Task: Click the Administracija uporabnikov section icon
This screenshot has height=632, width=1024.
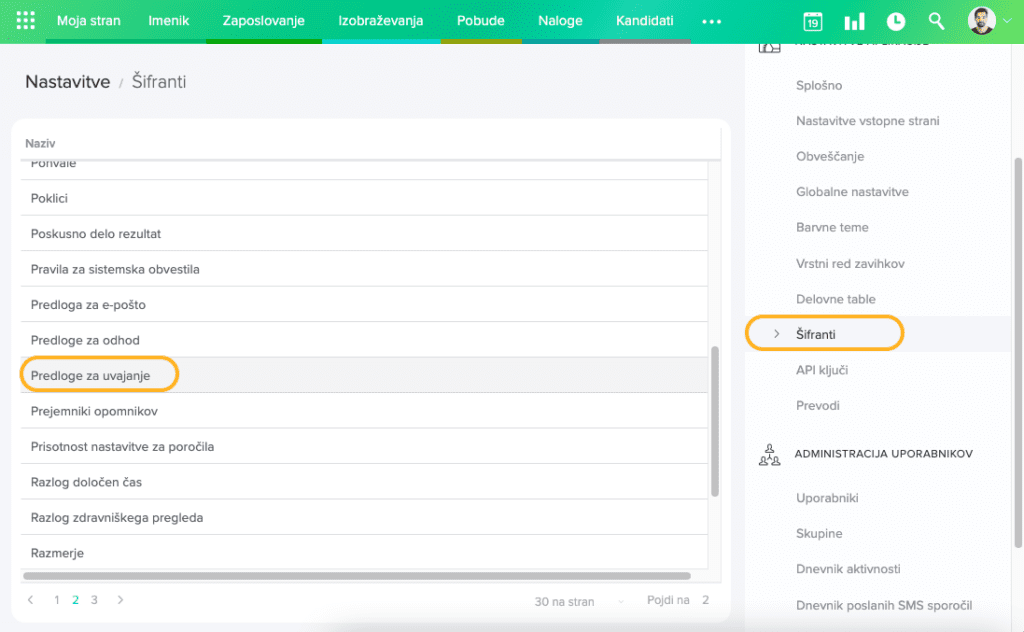Action: [769, 454]
